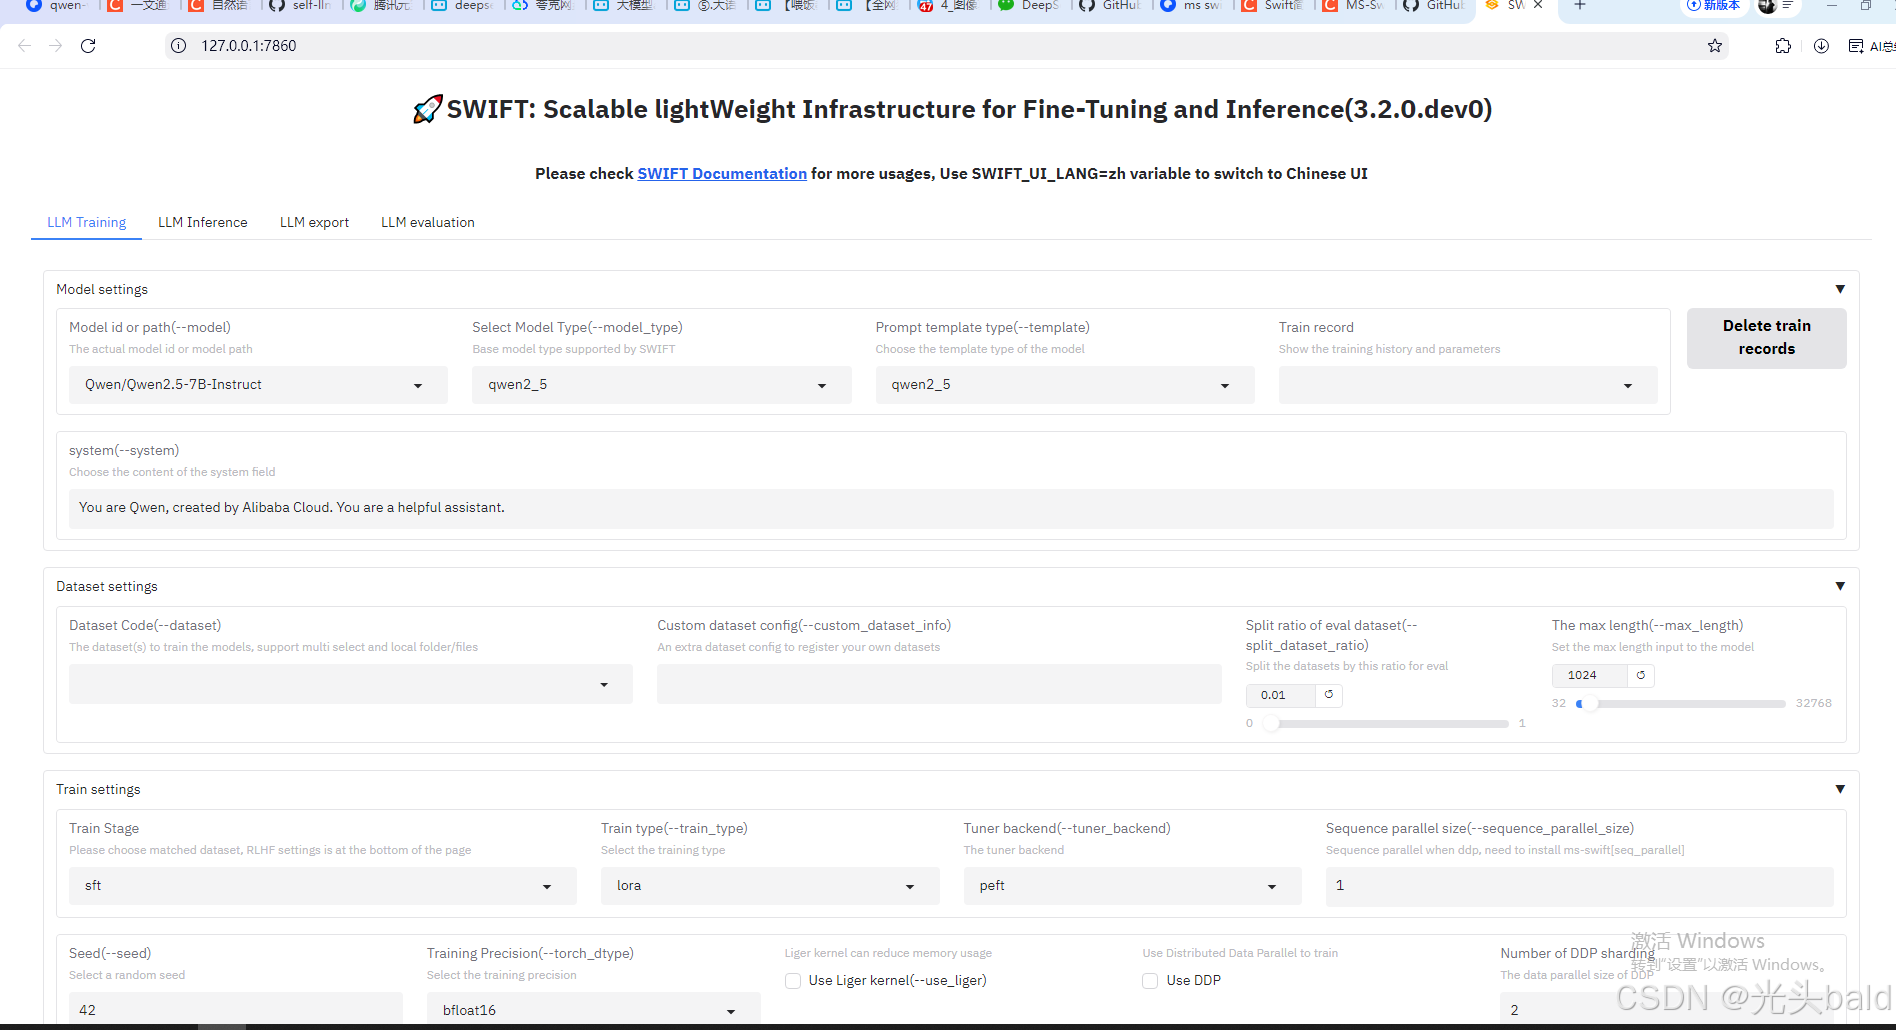Screen dimensions: 1896x1030
Task: Switch to the DeepS WeChat-icon browser tab
Action: click(x=1030, y=5)
